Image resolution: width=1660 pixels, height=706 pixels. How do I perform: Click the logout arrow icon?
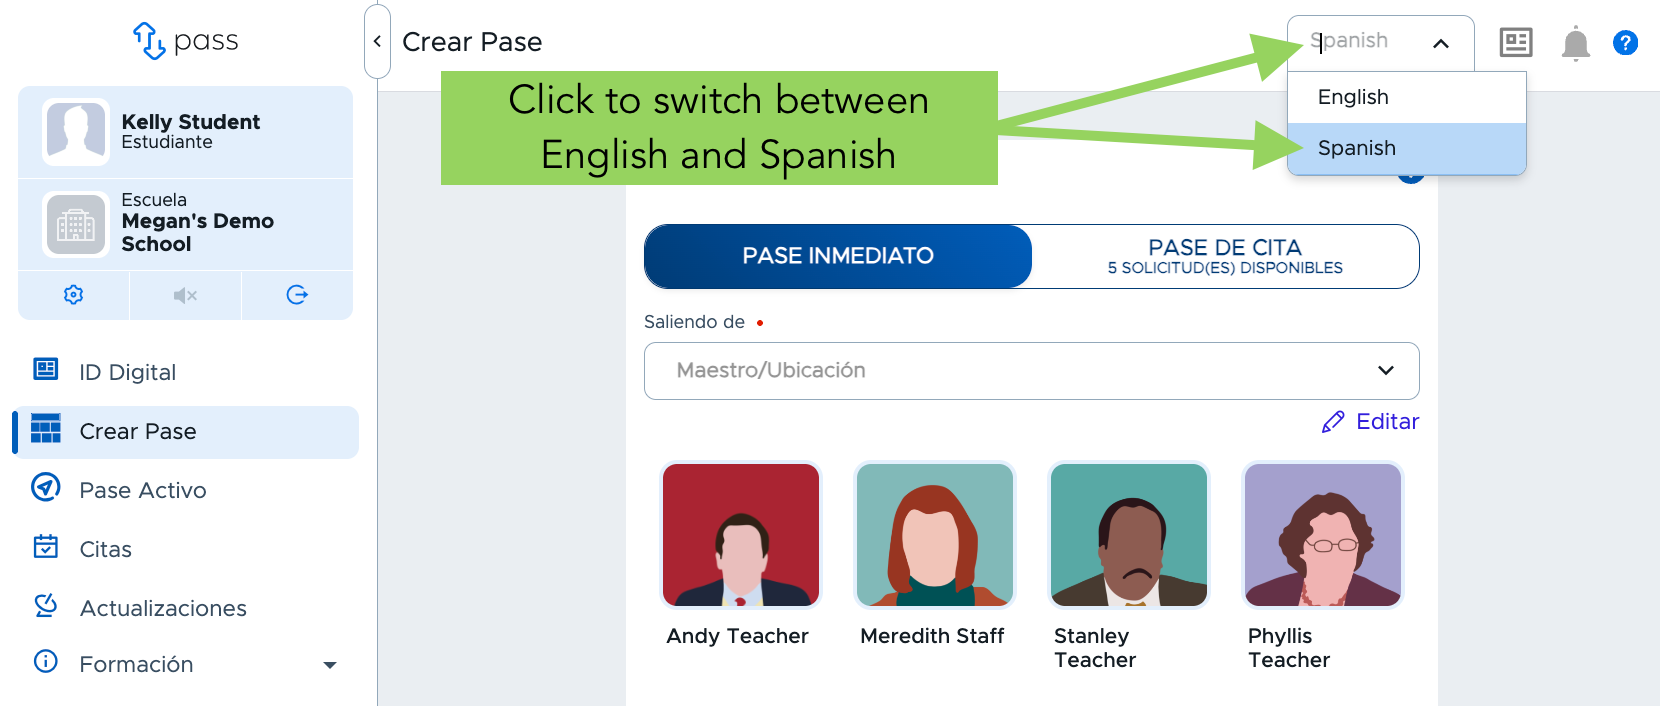tap(297, 295)
